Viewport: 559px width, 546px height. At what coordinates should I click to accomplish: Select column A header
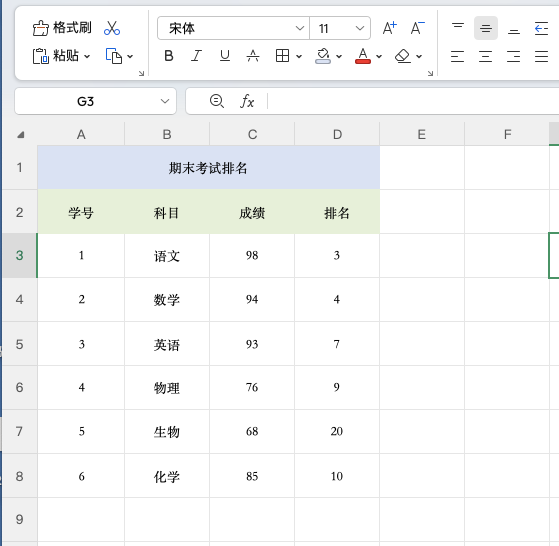(81, 134)
